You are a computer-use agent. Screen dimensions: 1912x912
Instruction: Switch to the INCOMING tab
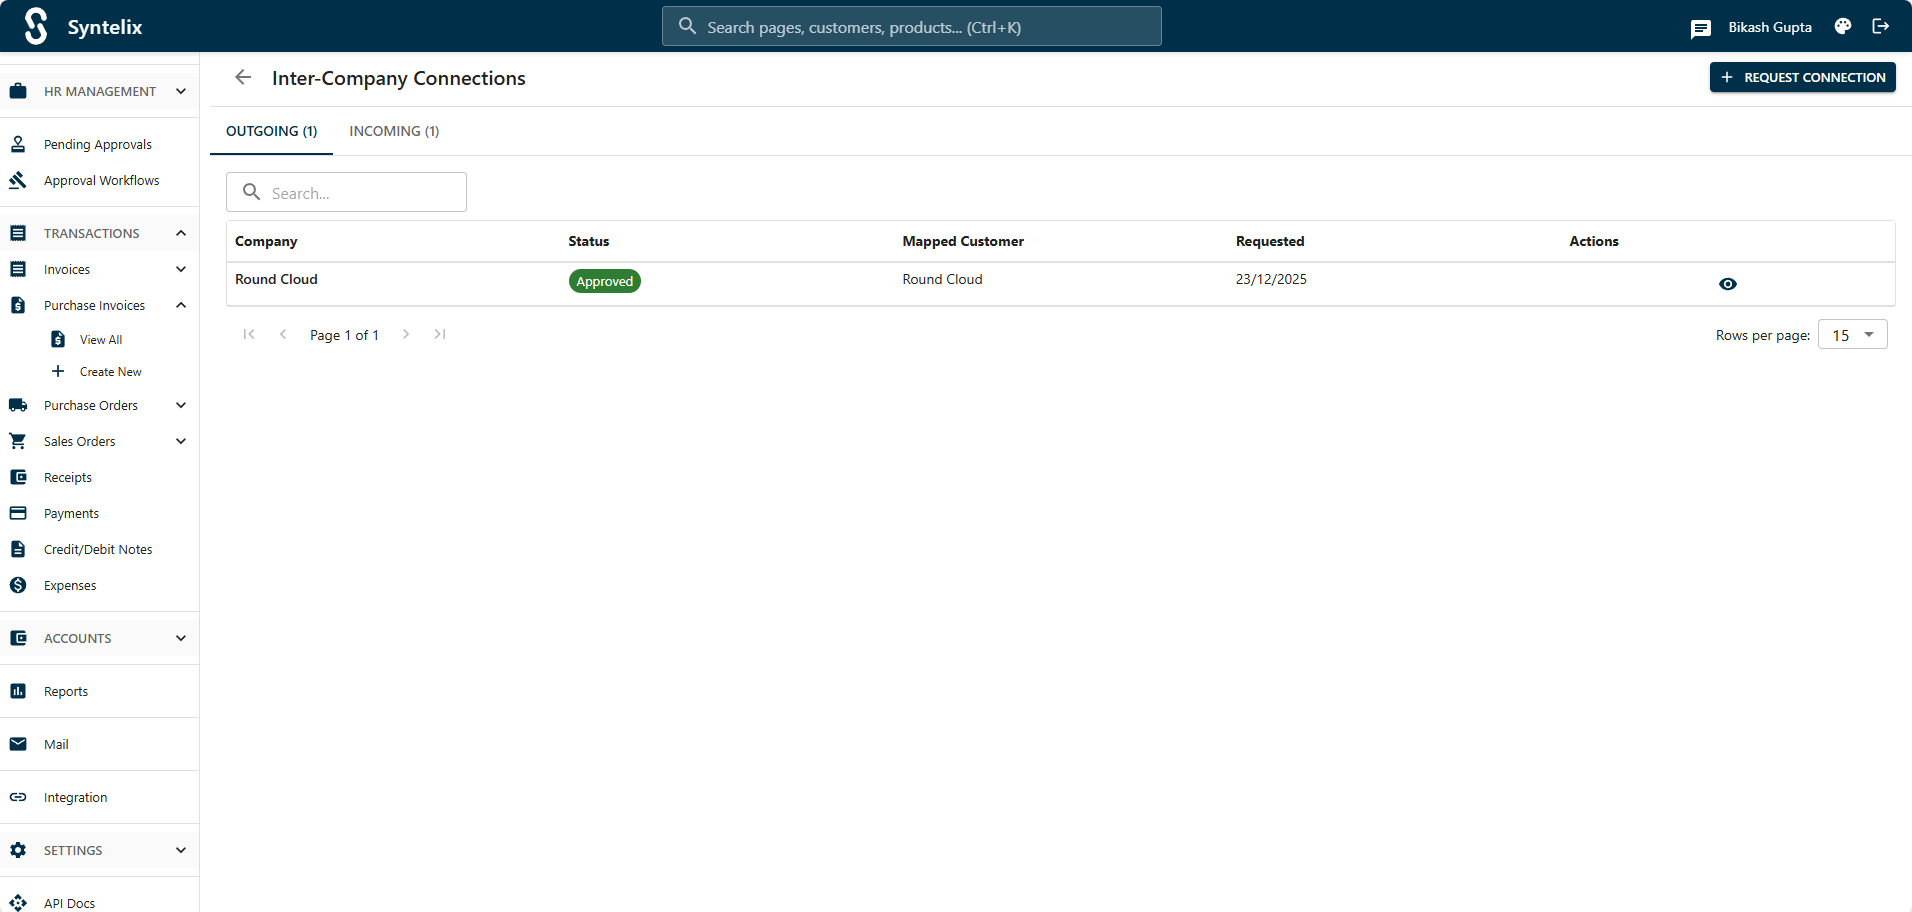coord(394,131)
